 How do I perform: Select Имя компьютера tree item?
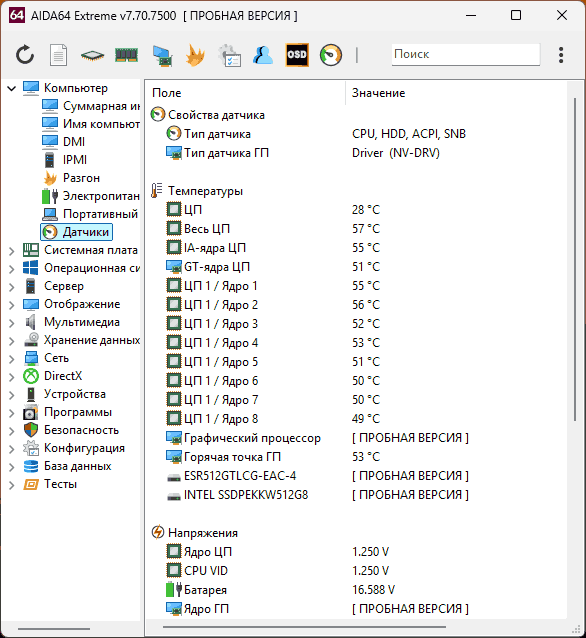click(90, 124)
